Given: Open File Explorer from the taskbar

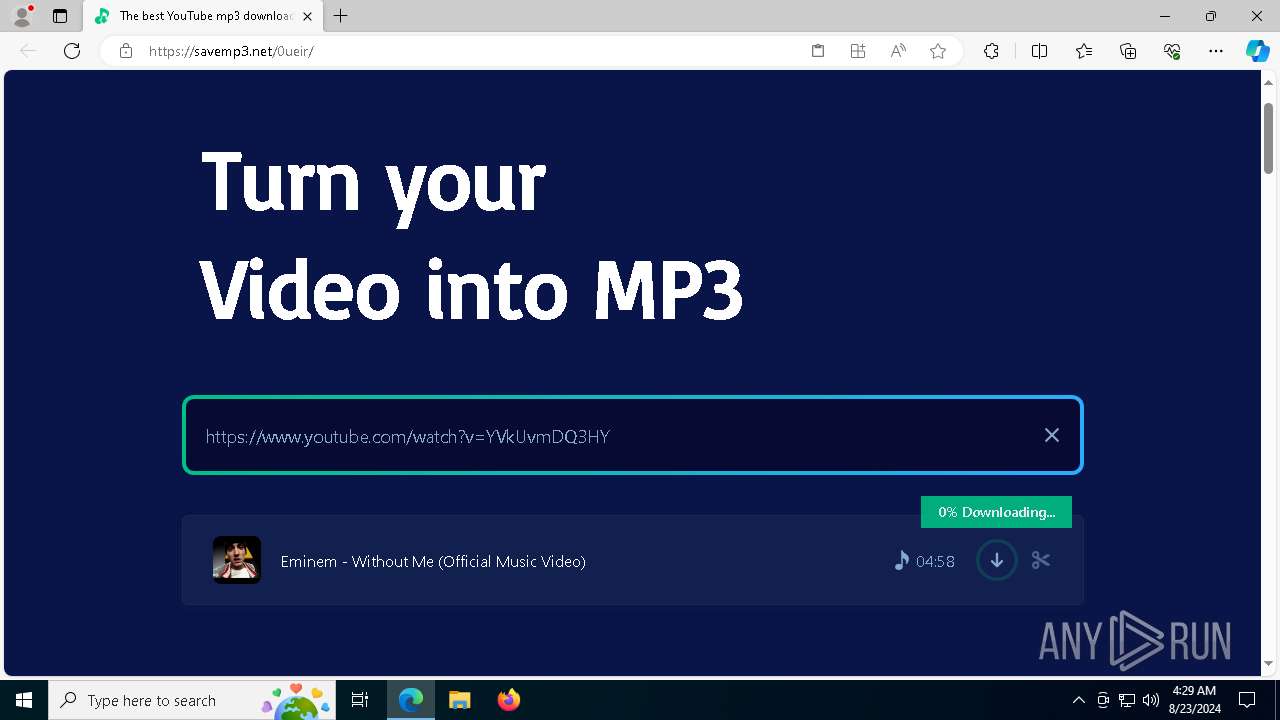Looking at the screenshot, I should pos(459,700).
